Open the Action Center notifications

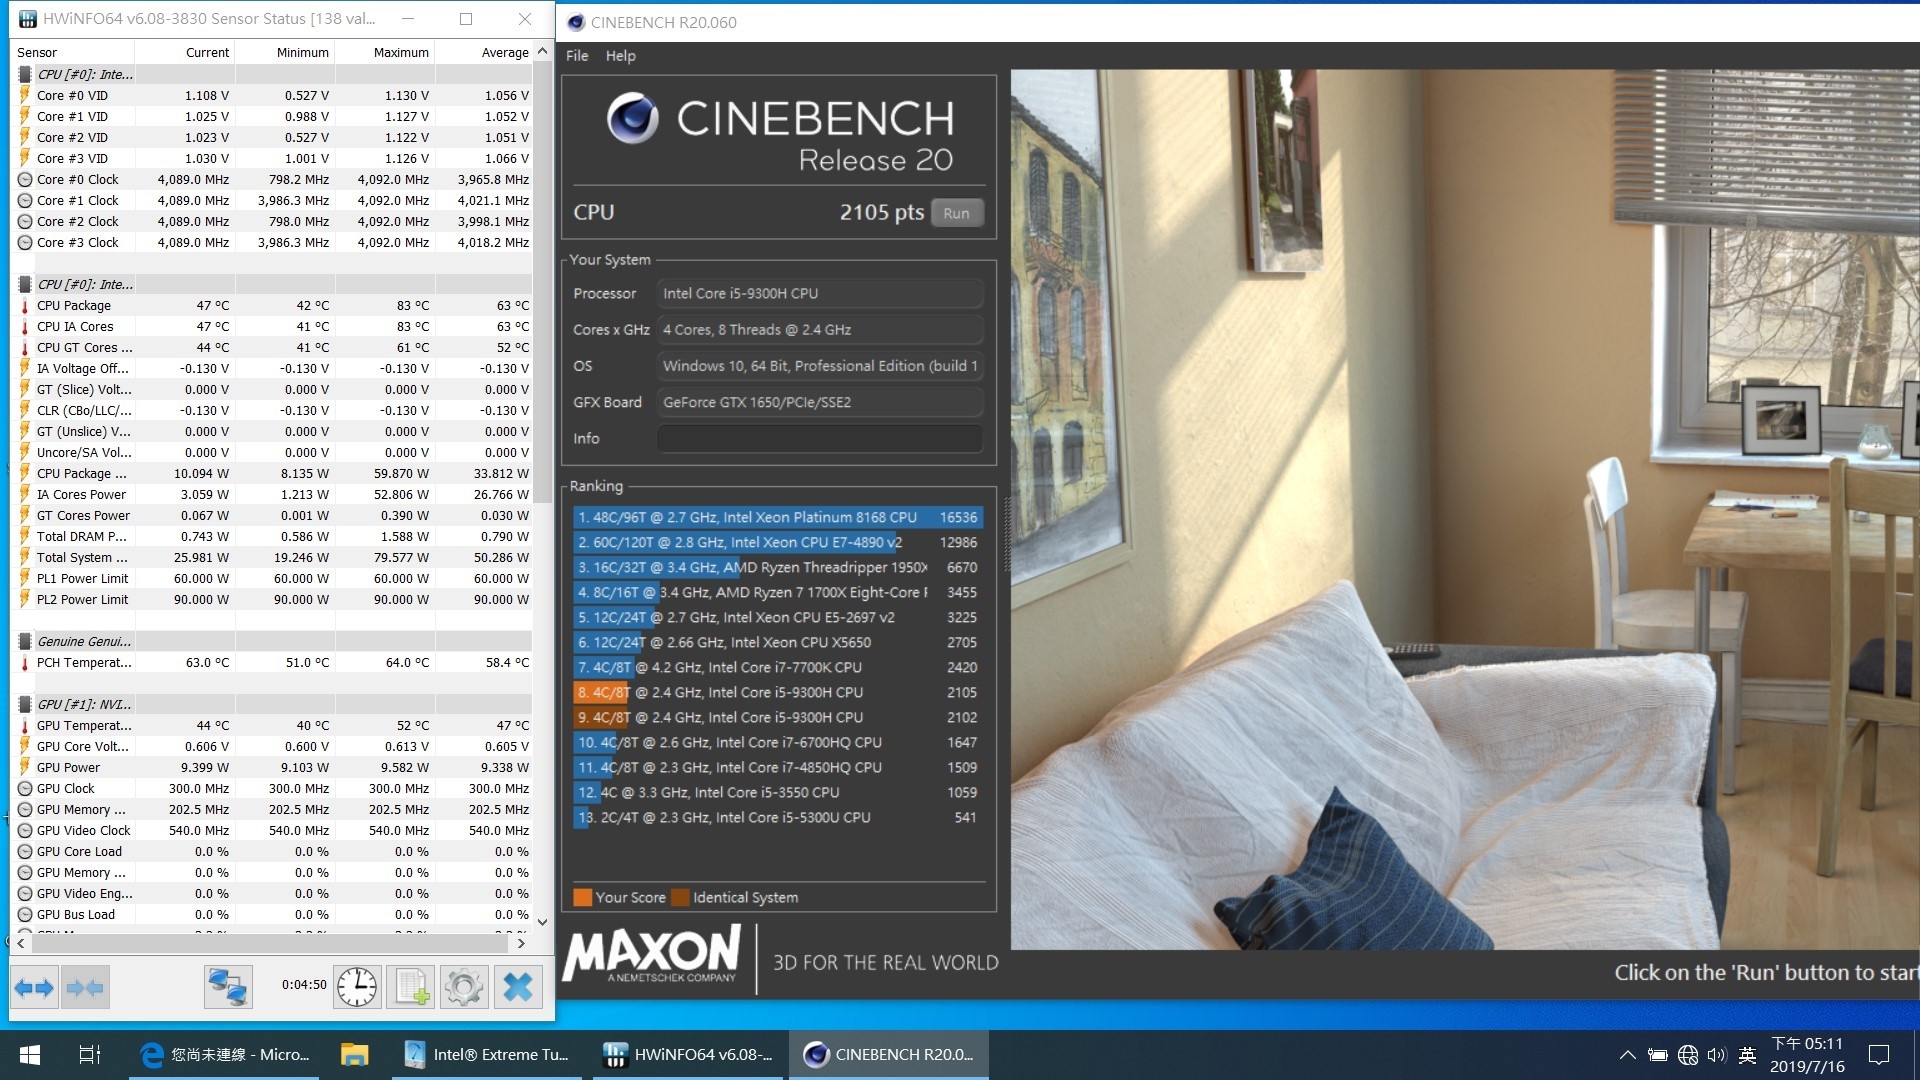1879,1055
